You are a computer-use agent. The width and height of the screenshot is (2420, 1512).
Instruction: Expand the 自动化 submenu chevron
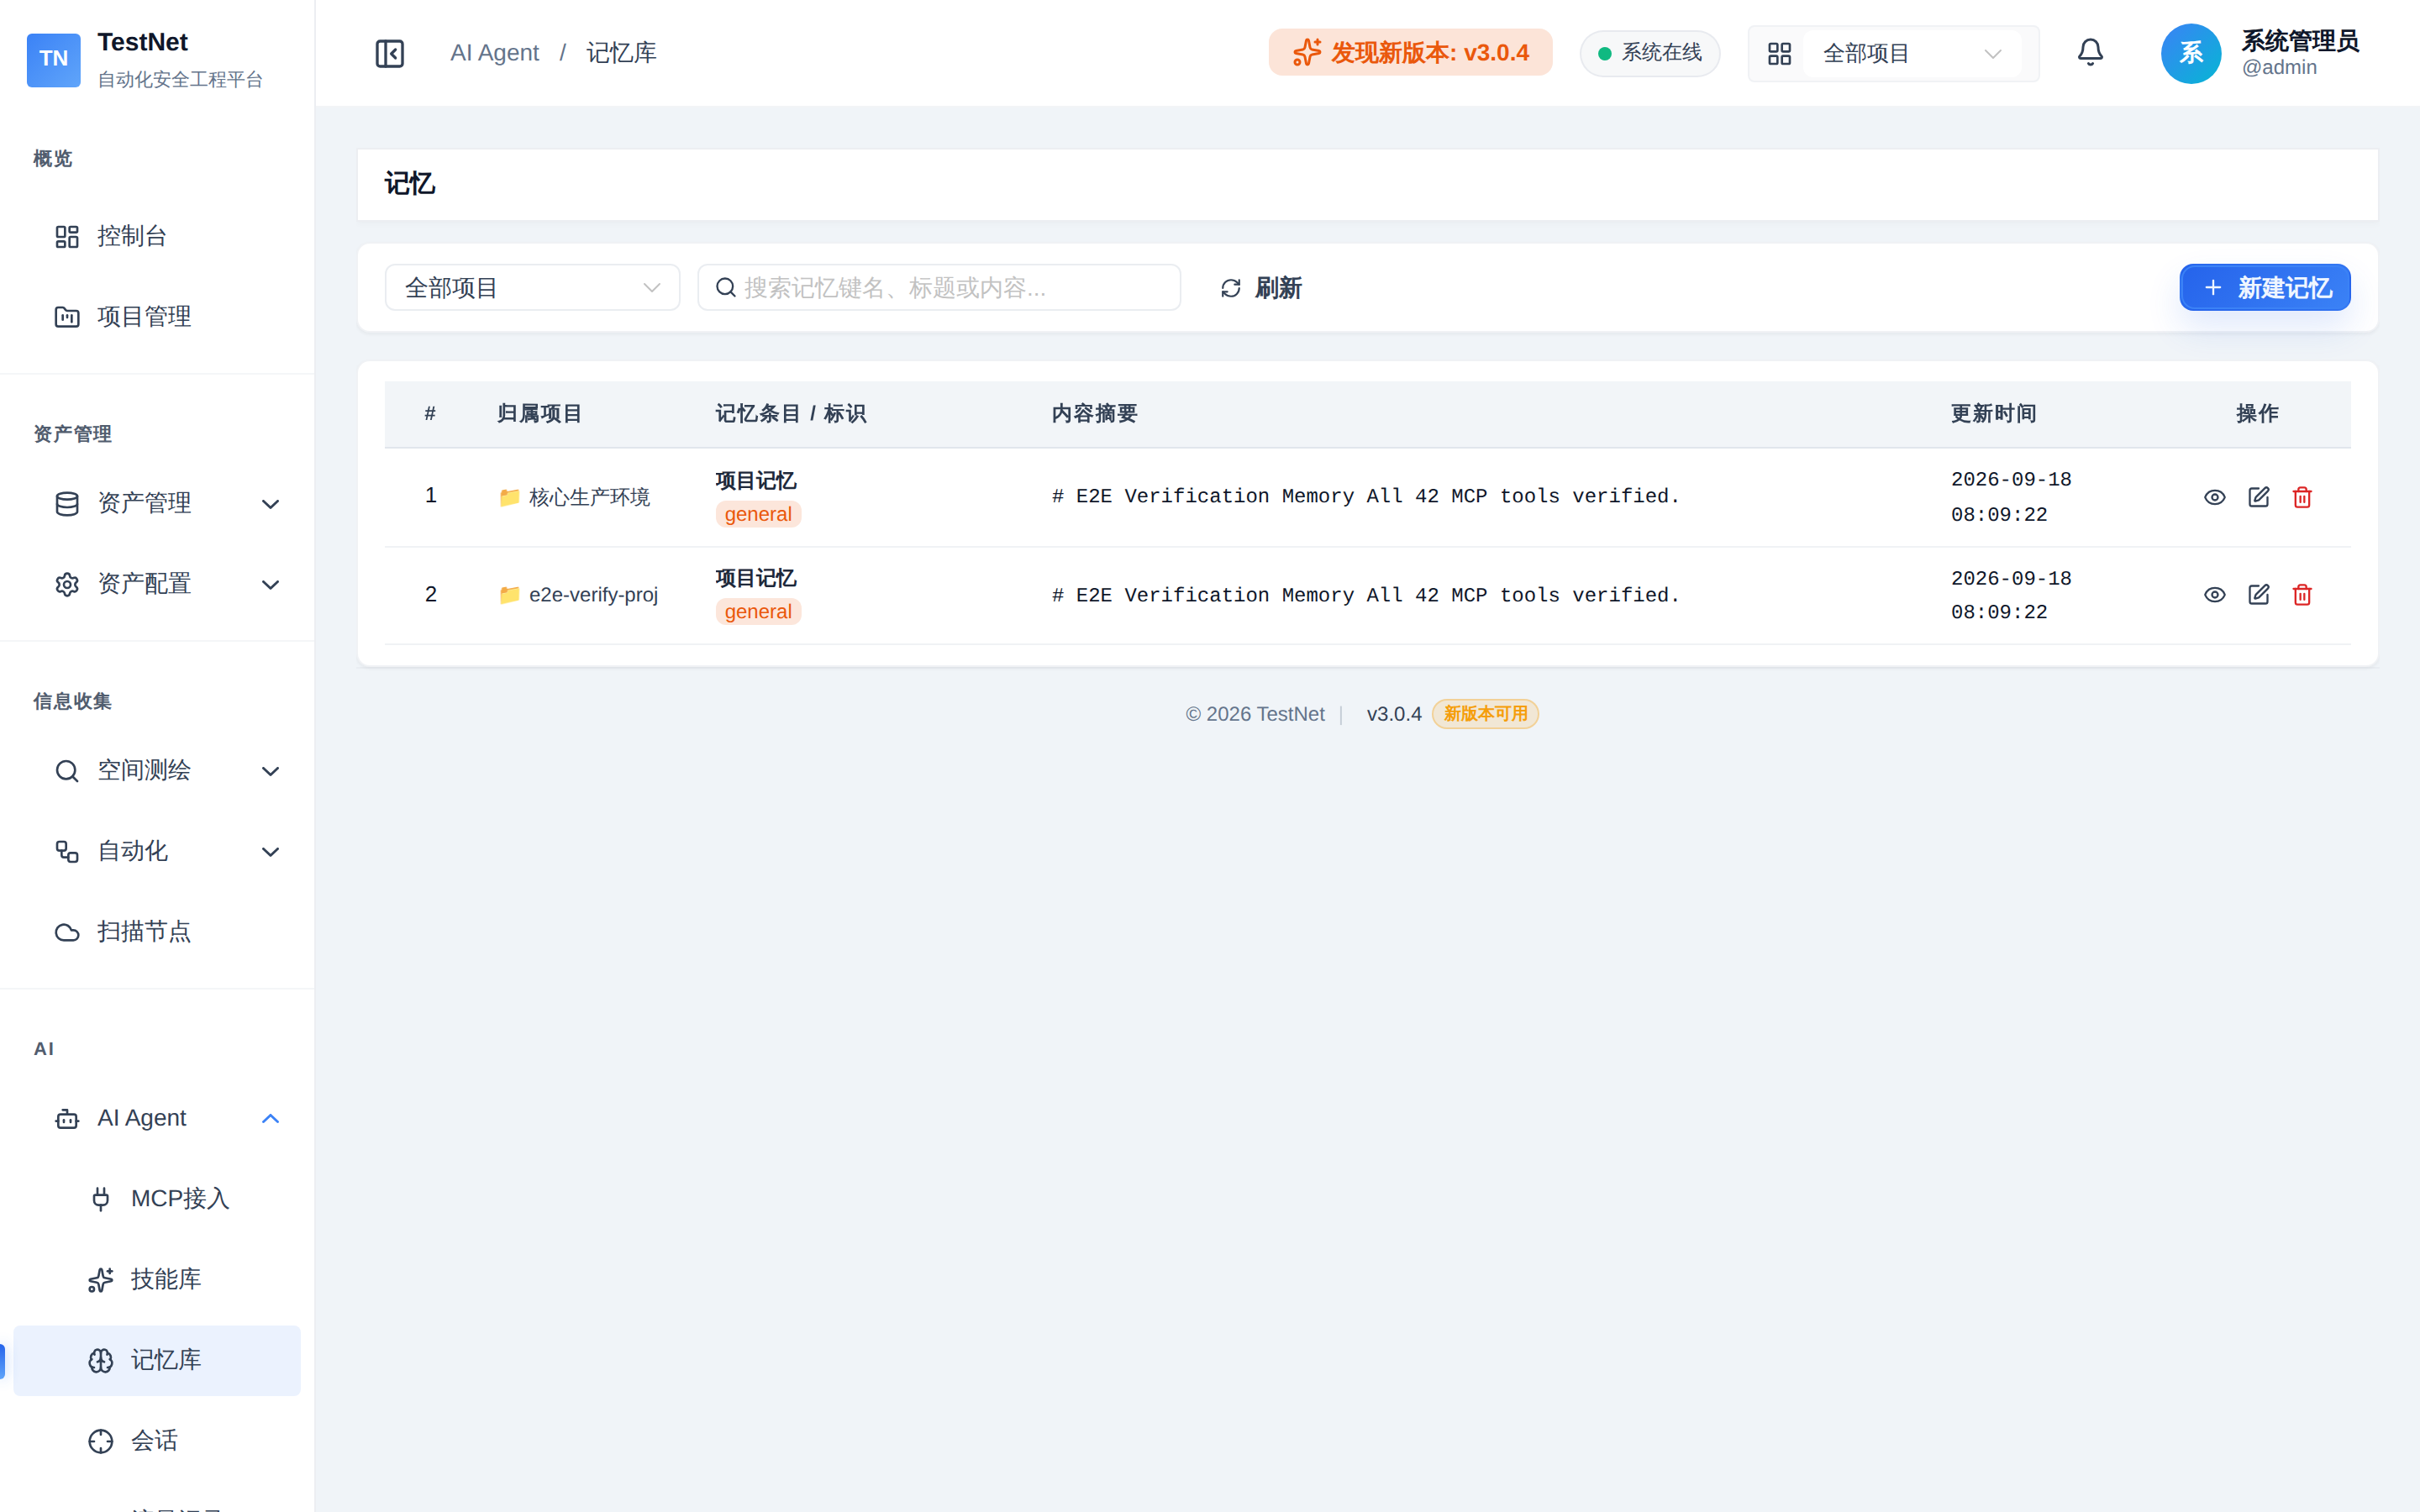click(x=270, y=851)
